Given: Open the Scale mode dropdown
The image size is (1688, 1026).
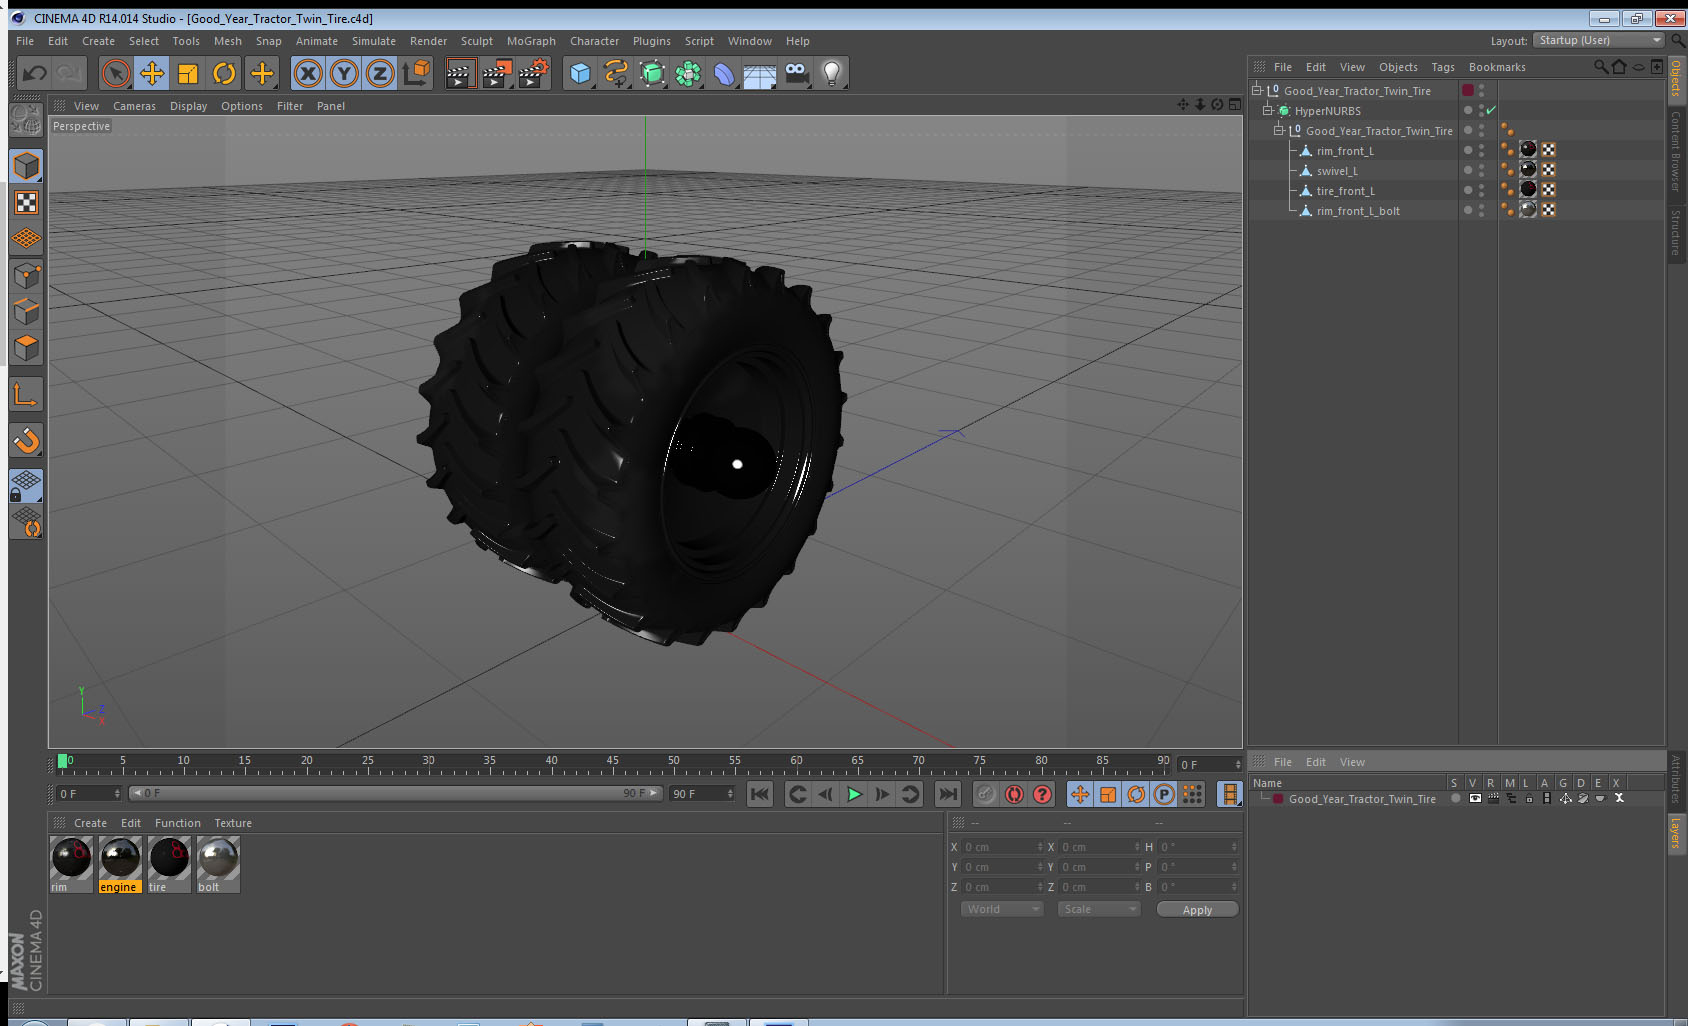Looking at the screenshot, I should pos(1099,909).
